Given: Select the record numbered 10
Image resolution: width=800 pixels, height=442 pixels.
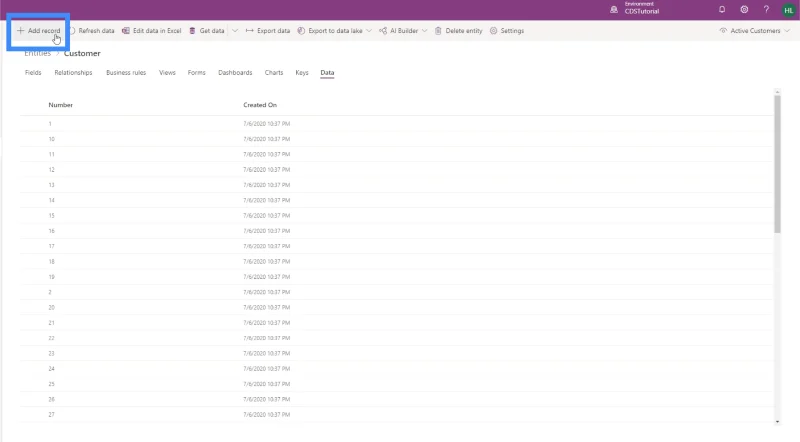Looking at the screenshot, I should [396, 139].
